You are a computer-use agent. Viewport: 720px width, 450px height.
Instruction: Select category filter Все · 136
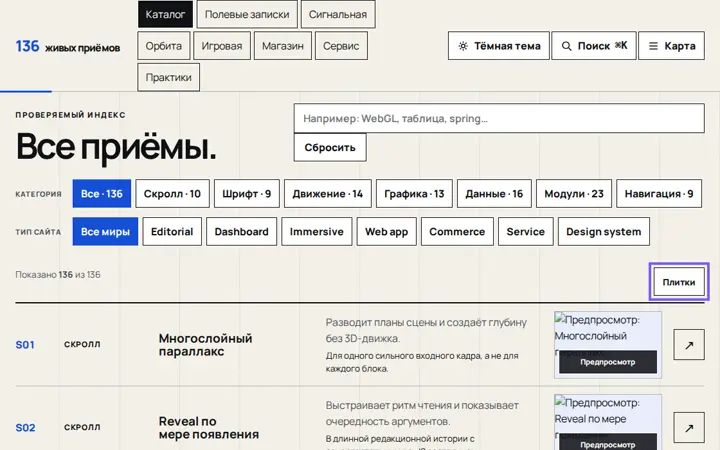point(101,193)
